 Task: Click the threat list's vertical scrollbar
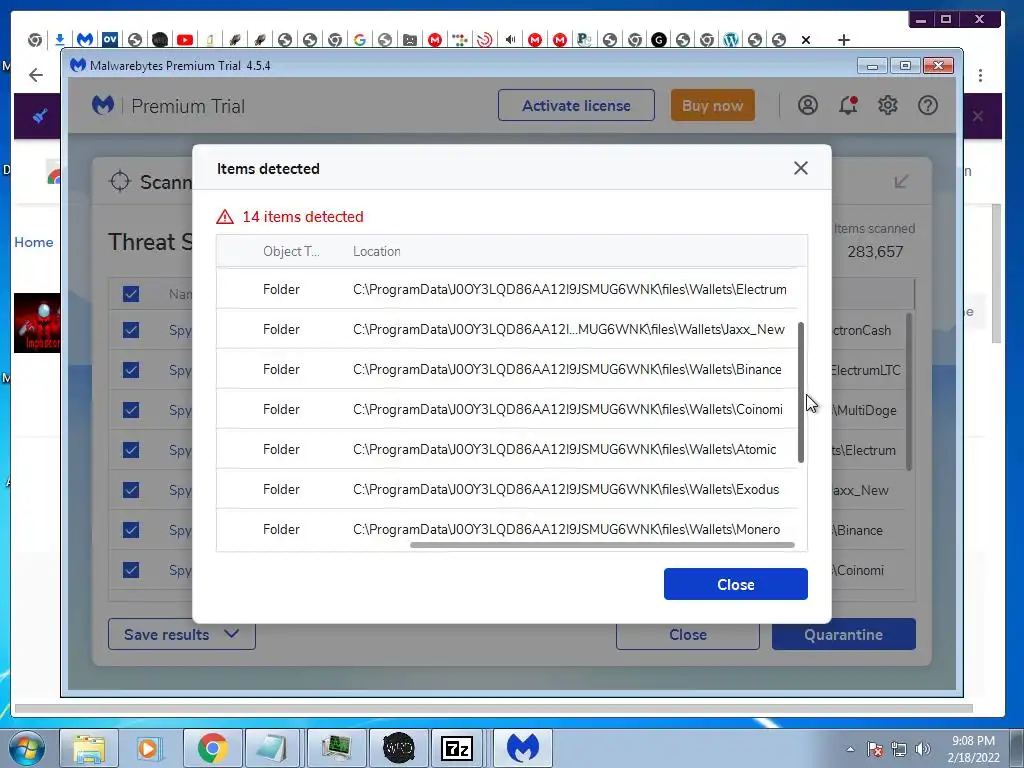[x=908, y=391]
